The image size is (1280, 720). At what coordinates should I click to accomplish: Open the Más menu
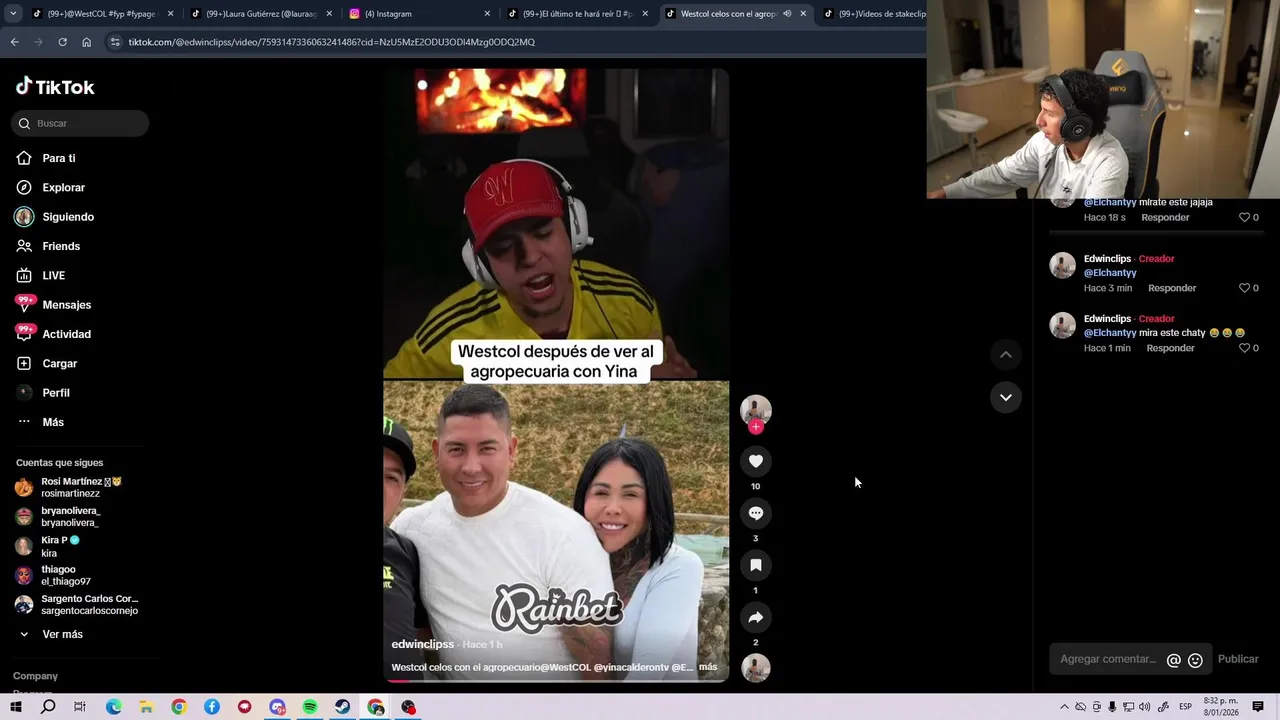coord(52,422)
